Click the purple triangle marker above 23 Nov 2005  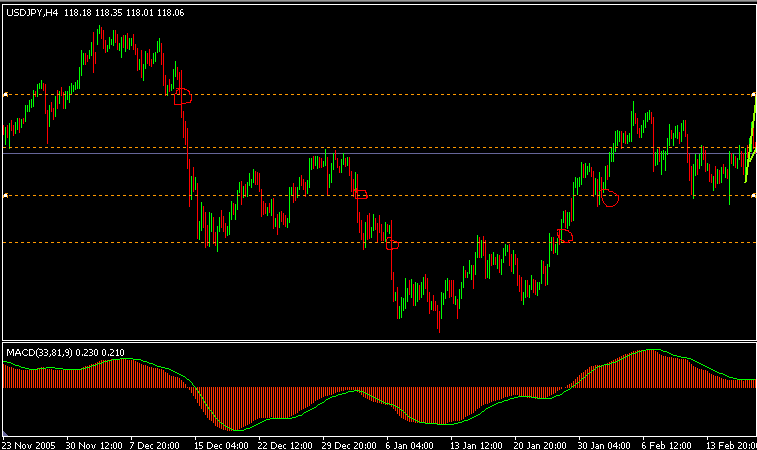pos(5,434)
